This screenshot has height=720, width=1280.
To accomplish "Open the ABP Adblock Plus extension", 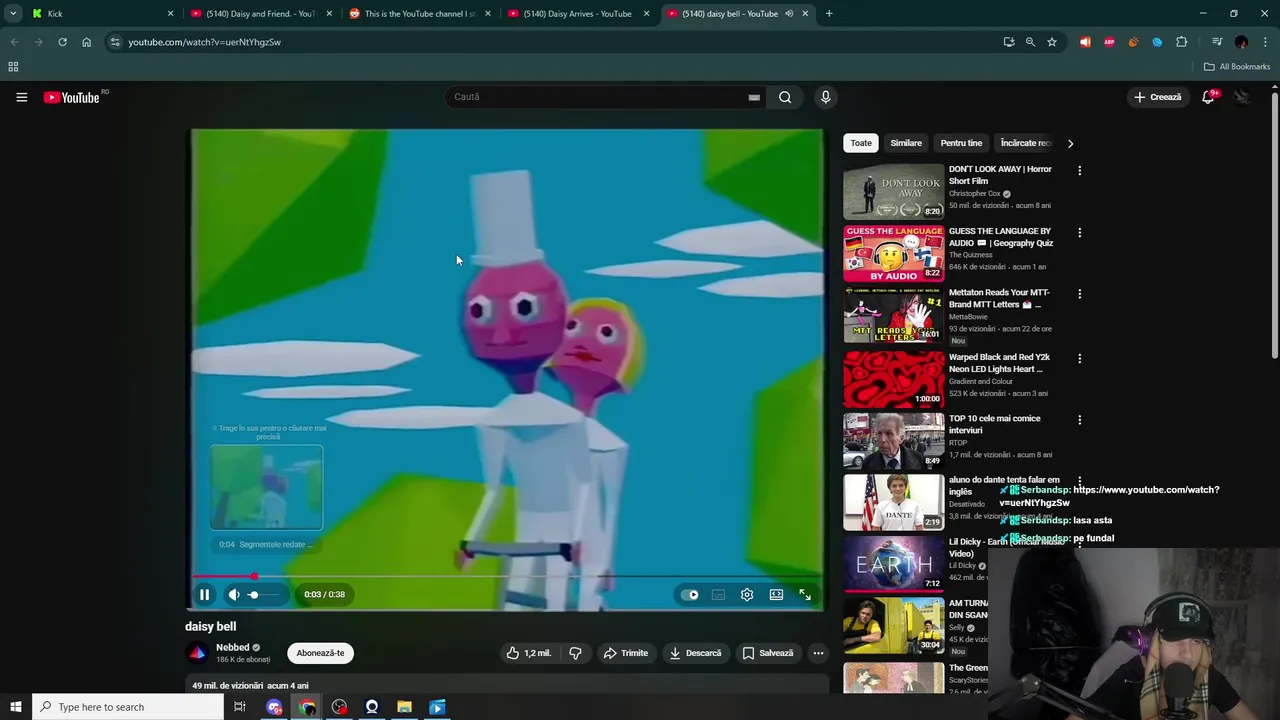I will tap(1109, 42).
